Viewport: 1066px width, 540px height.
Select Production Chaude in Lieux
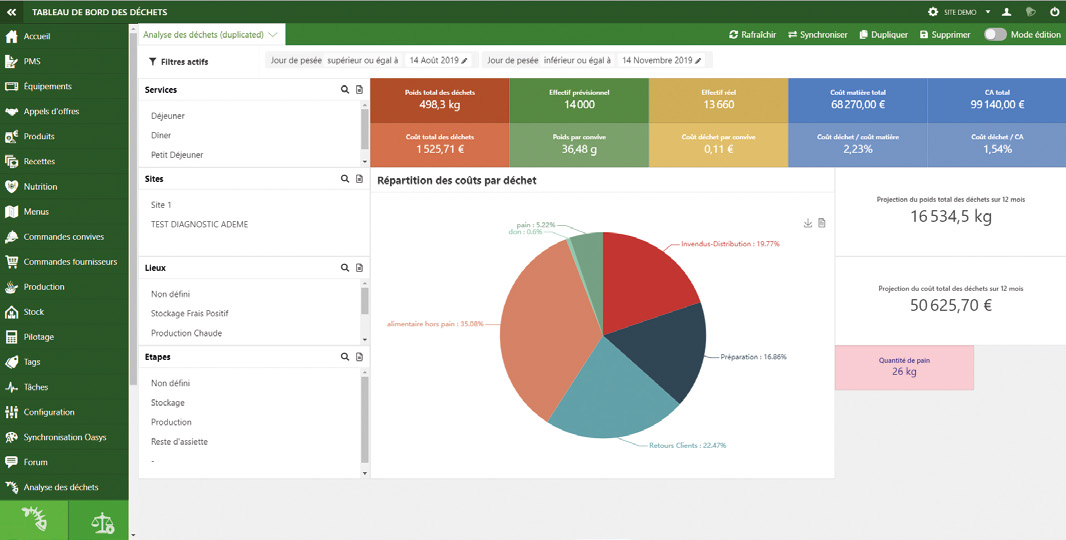pyautogui.click(x=186, y=333)
